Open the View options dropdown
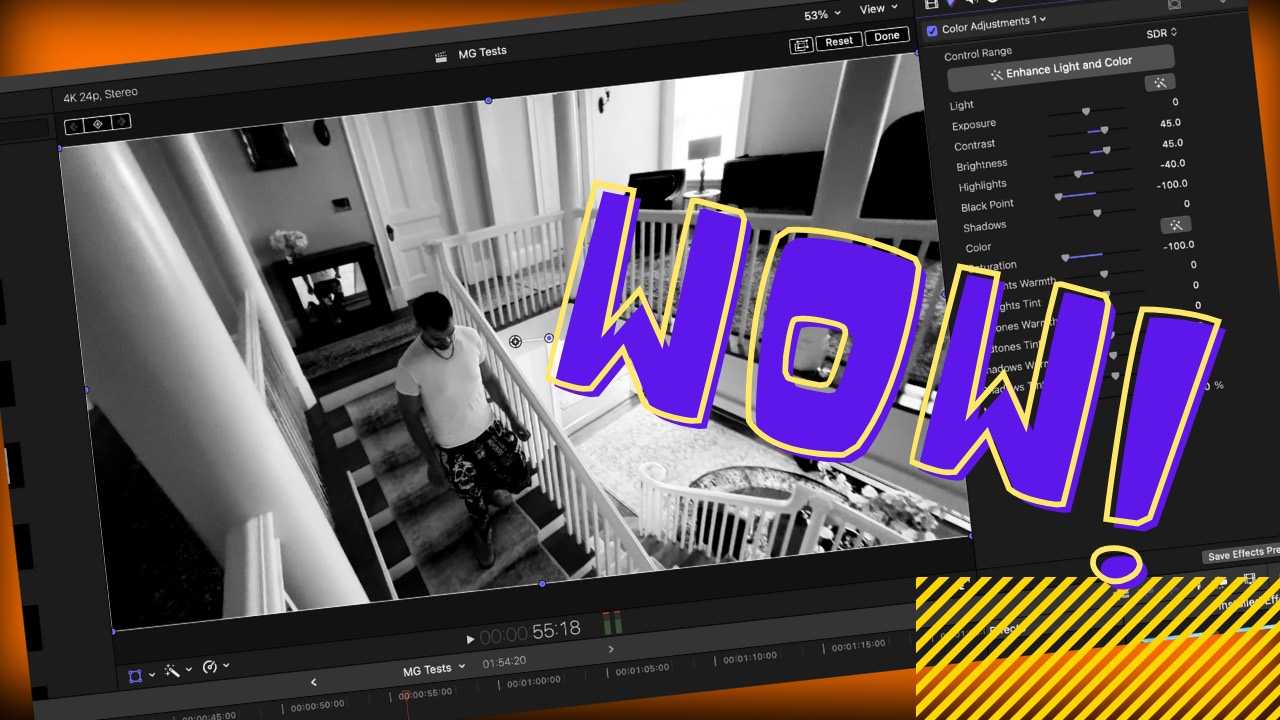The width and height of the screenshot is (1280, 720). pos(878,9)
